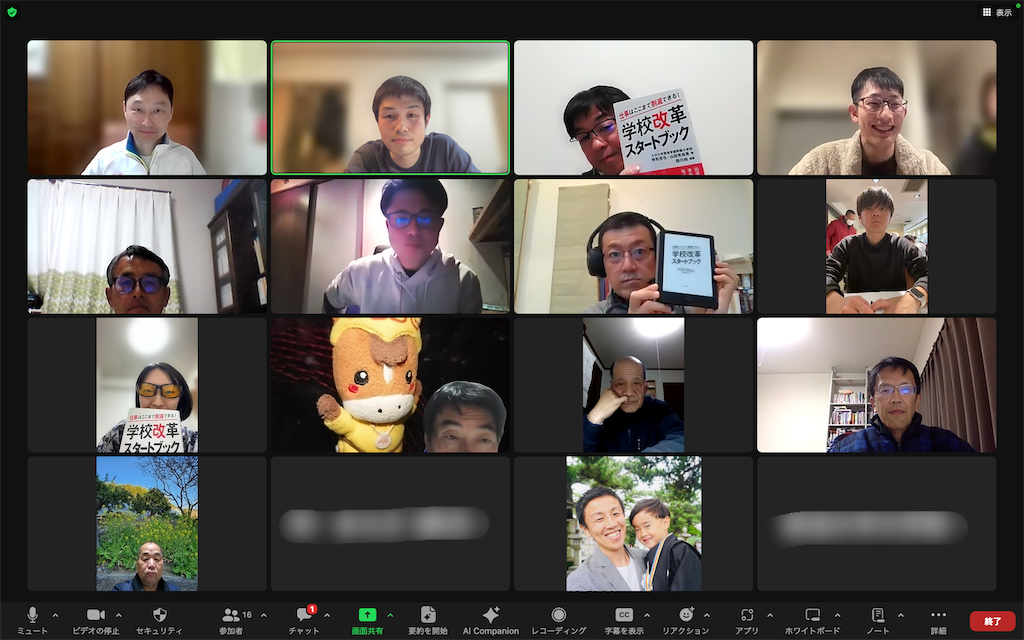Expand the arrow beside リアクション
The image size is (1024, 640).
pos(707,615)
